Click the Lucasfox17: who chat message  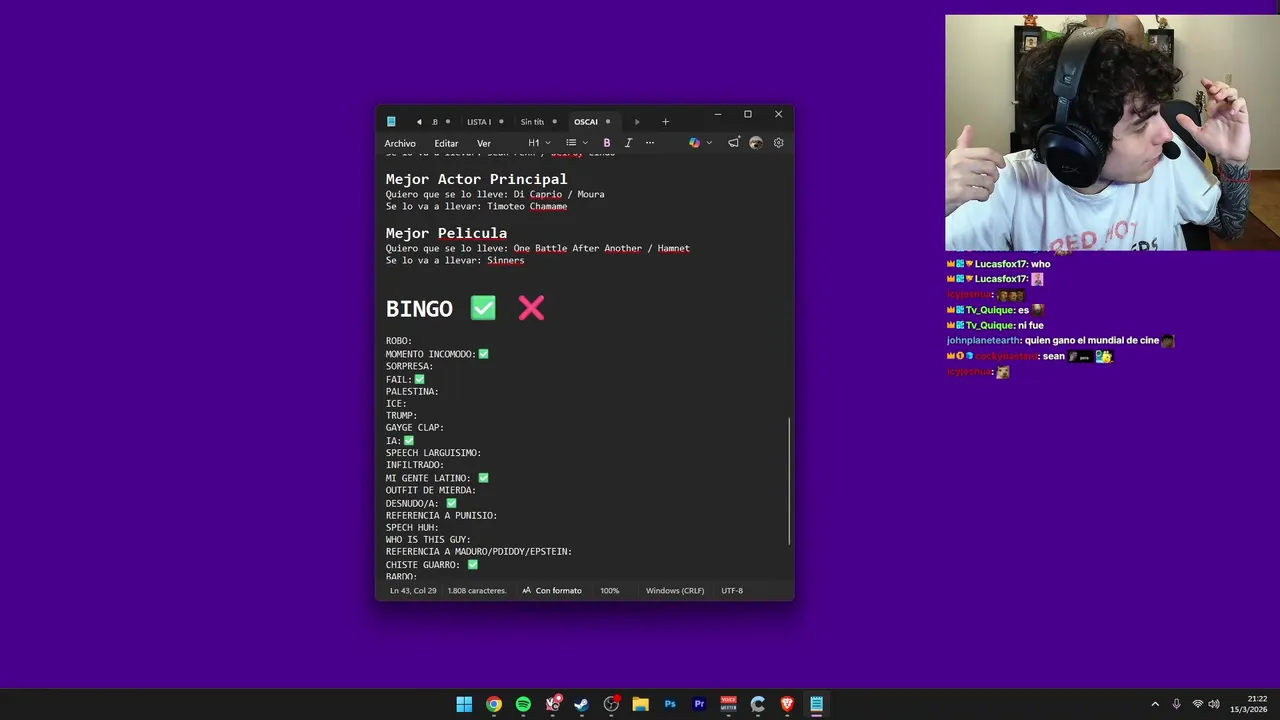click(x=998, y=264)
